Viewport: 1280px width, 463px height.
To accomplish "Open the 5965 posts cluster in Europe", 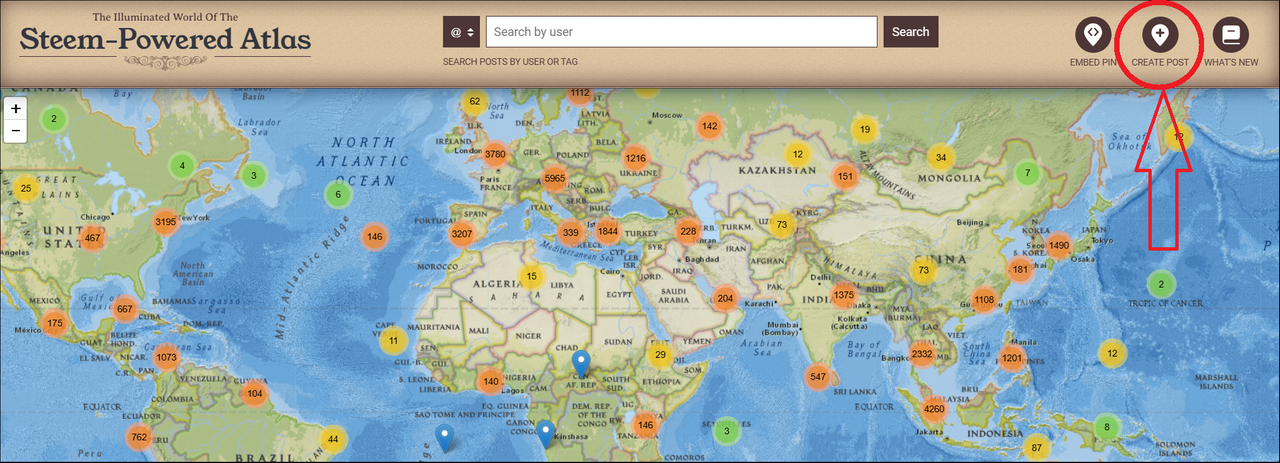I will point(554,179).
